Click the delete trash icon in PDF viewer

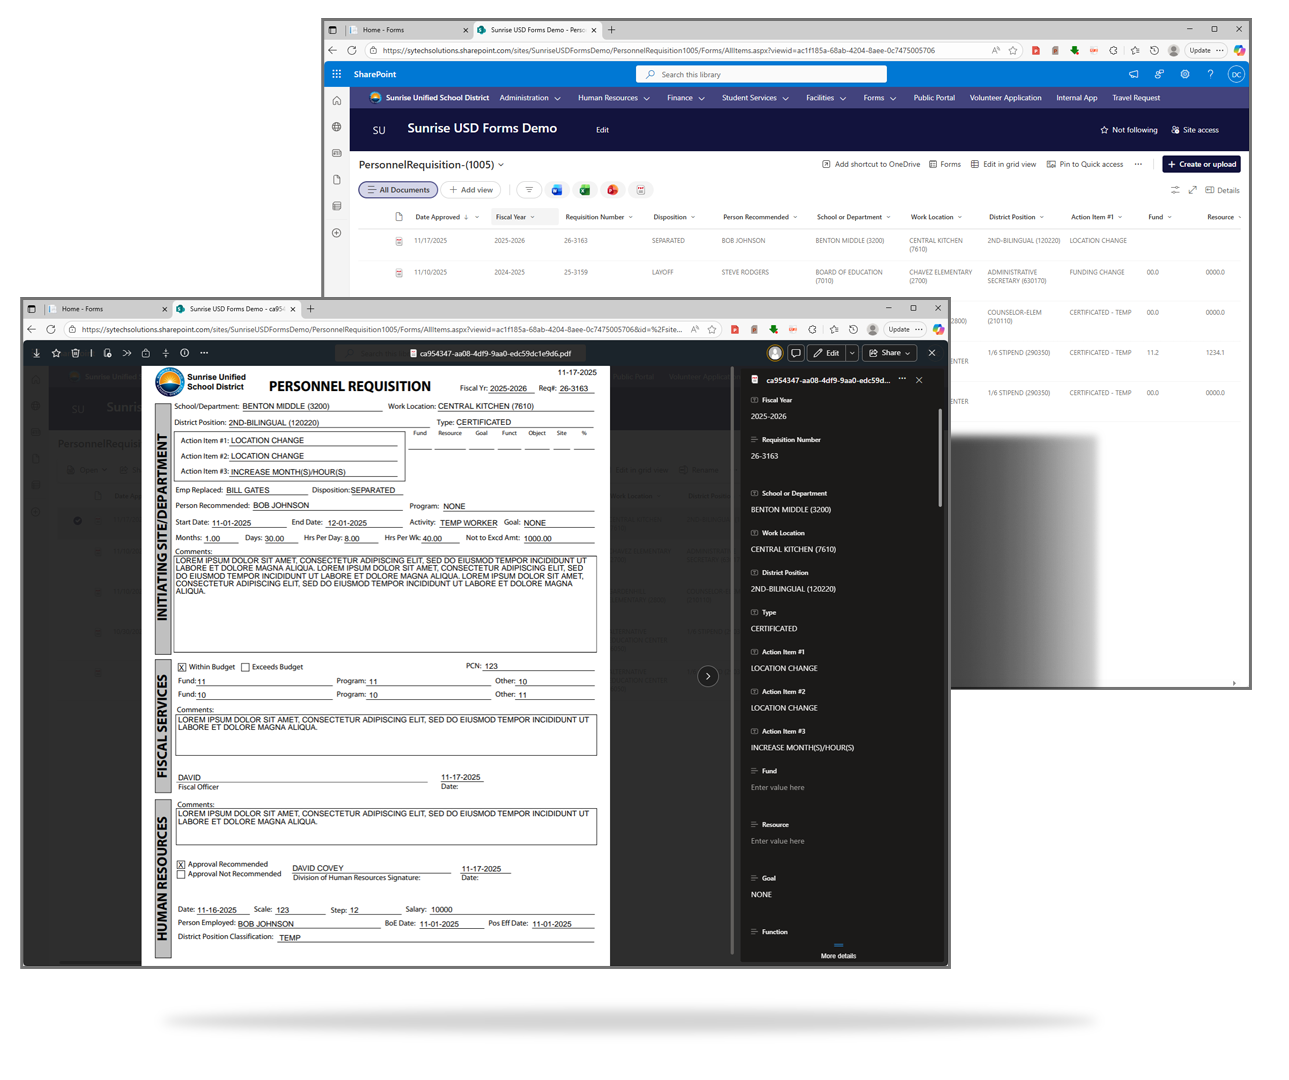pos(75,353)
